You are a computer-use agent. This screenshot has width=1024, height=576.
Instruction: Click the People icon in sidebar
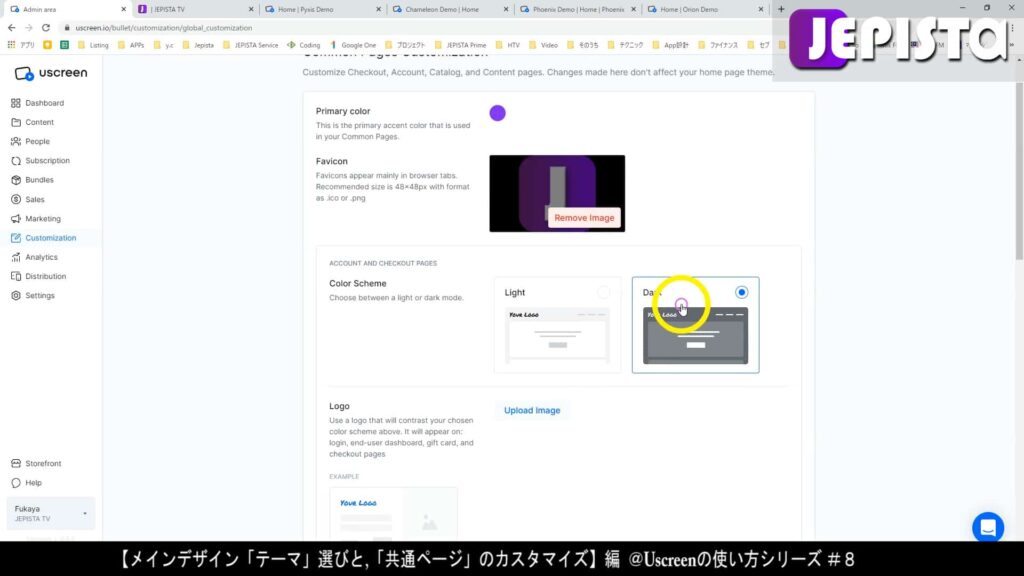point(16,142)
